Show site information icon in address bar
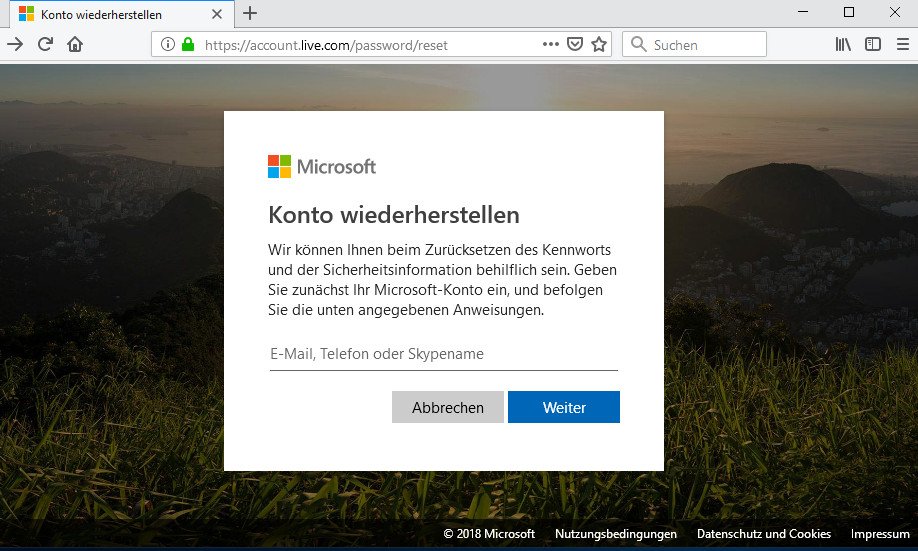 167,45
